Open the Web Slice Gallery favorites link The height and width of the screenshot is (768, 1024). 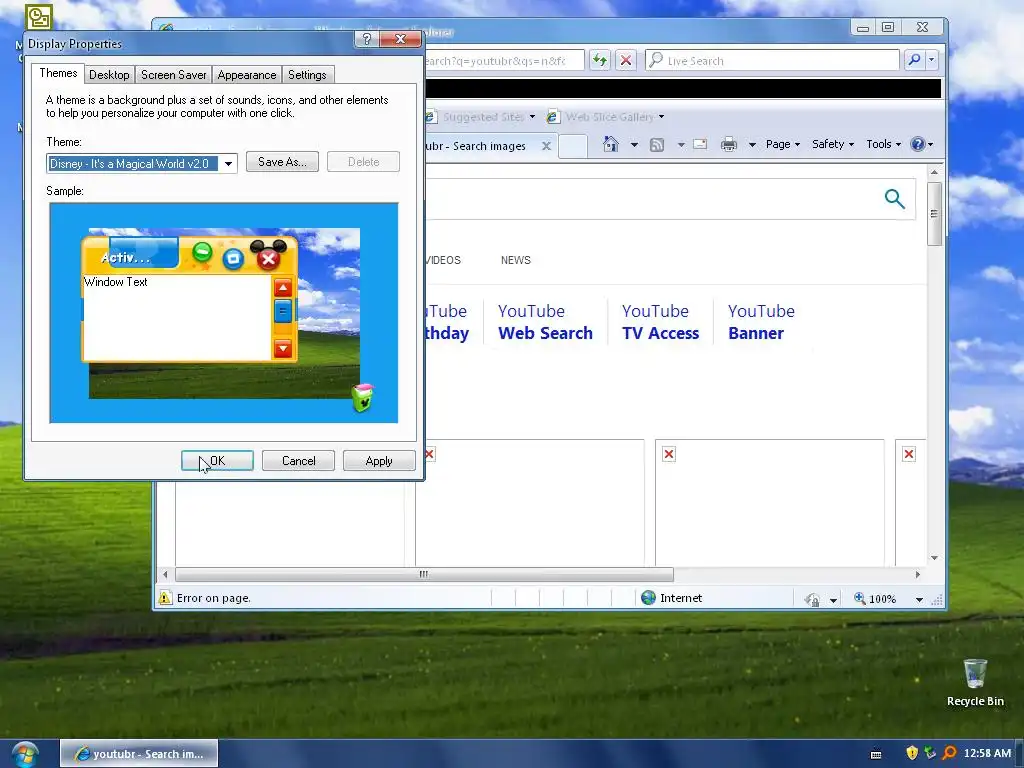600,117
